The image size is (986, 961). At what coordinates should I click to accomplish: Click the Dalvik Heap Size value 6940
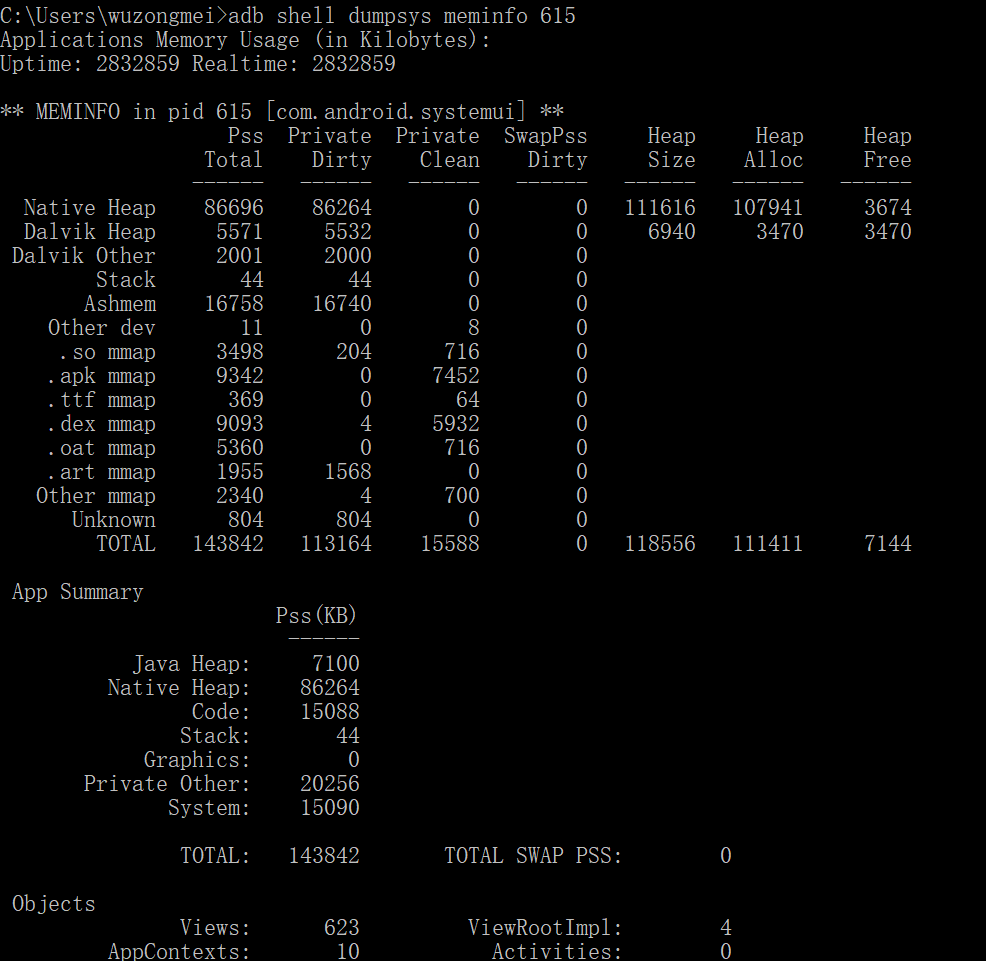(672, 231)
